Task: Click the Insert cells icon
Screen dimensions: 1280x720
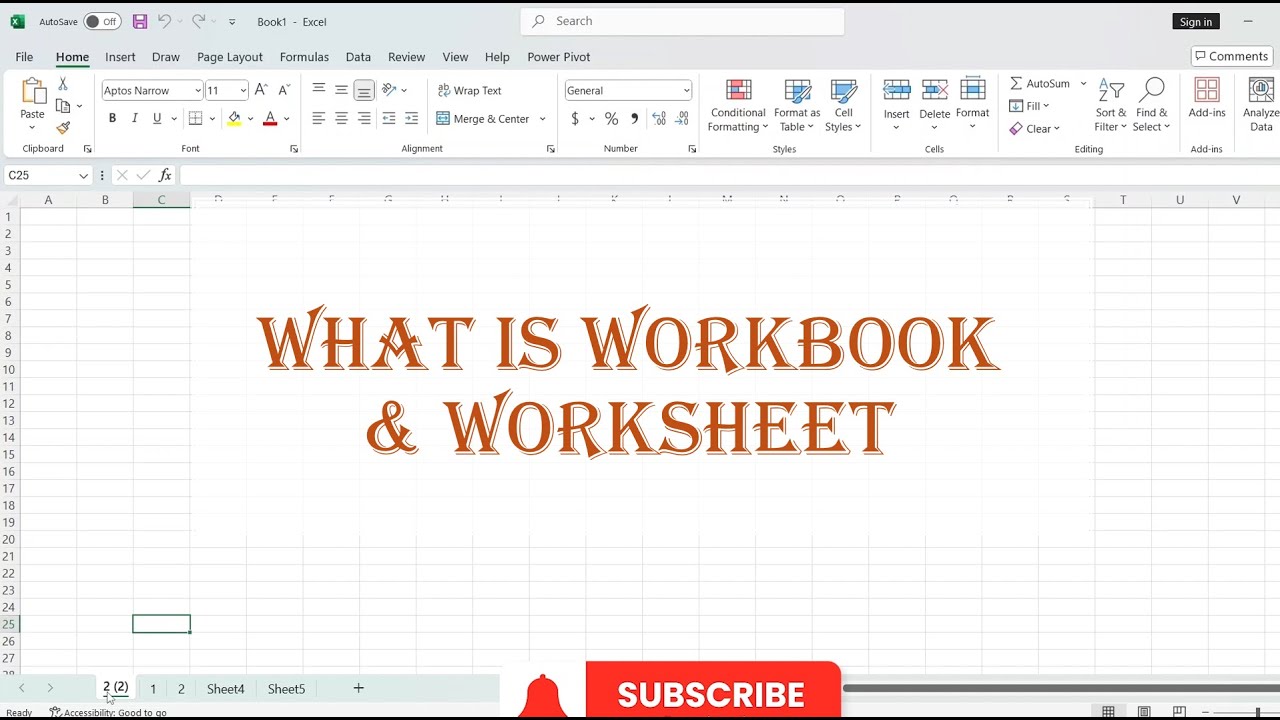Action: (x=897, y=91)
